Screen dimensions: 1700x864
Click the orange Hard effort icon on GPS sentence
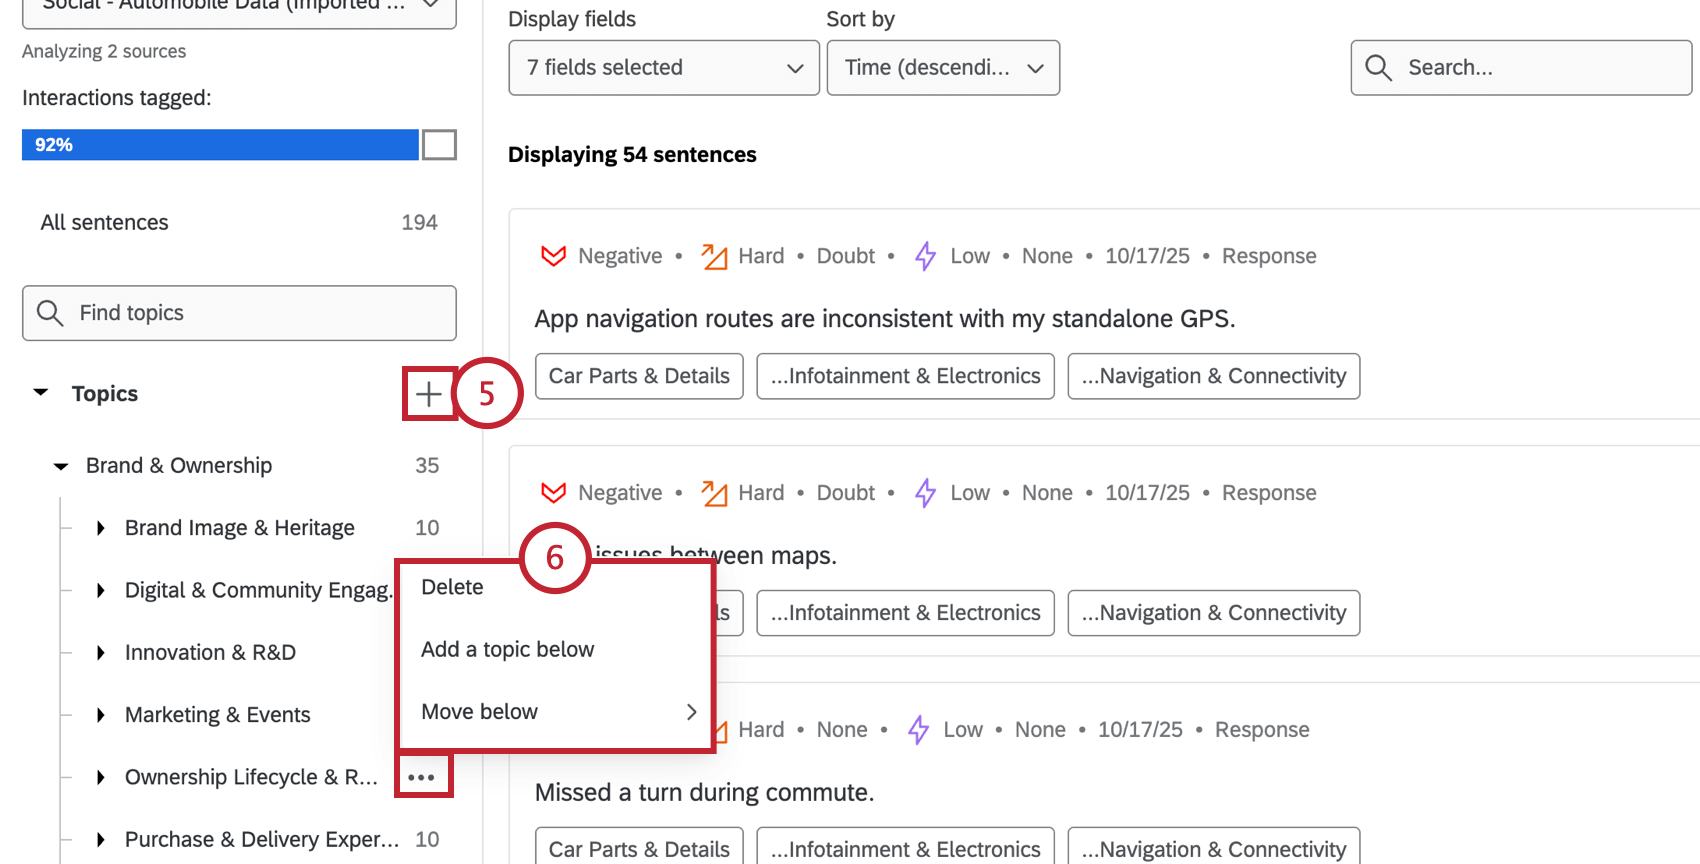[713, 255]
